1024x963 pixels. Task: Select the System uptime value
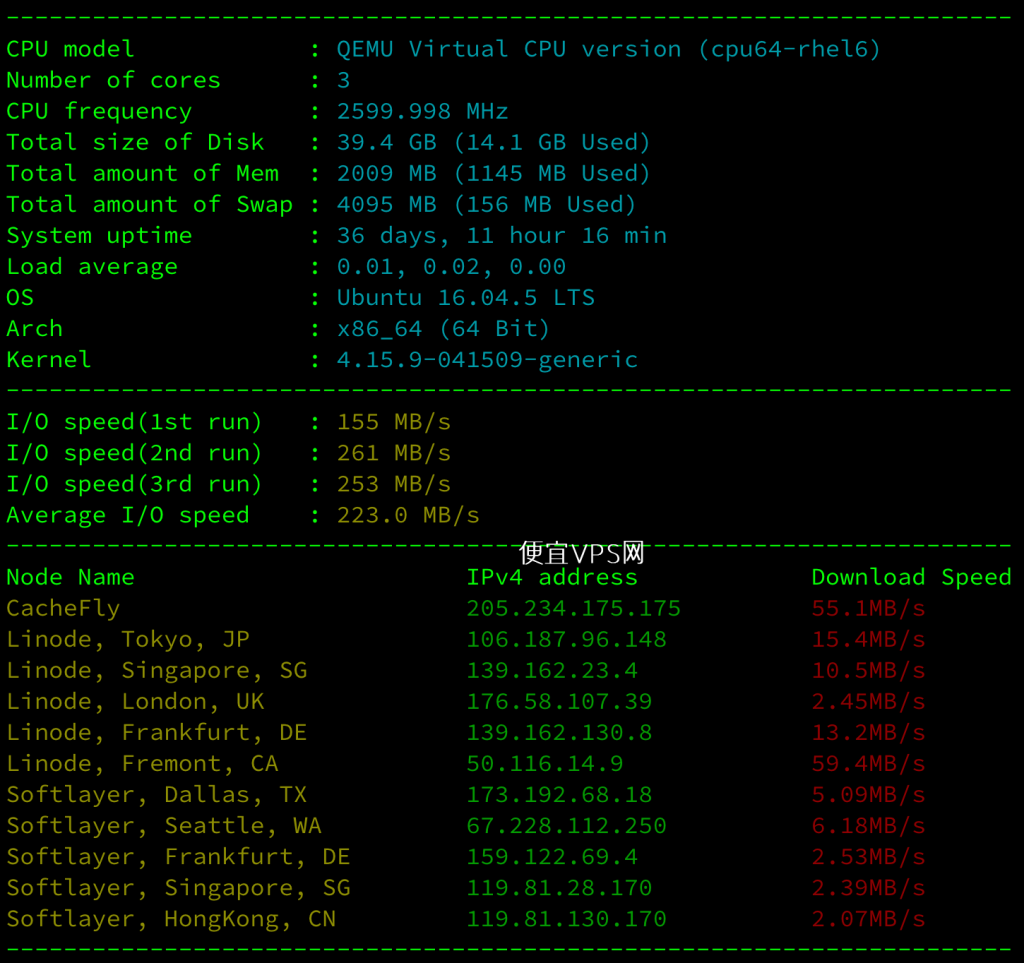(502, 236)
